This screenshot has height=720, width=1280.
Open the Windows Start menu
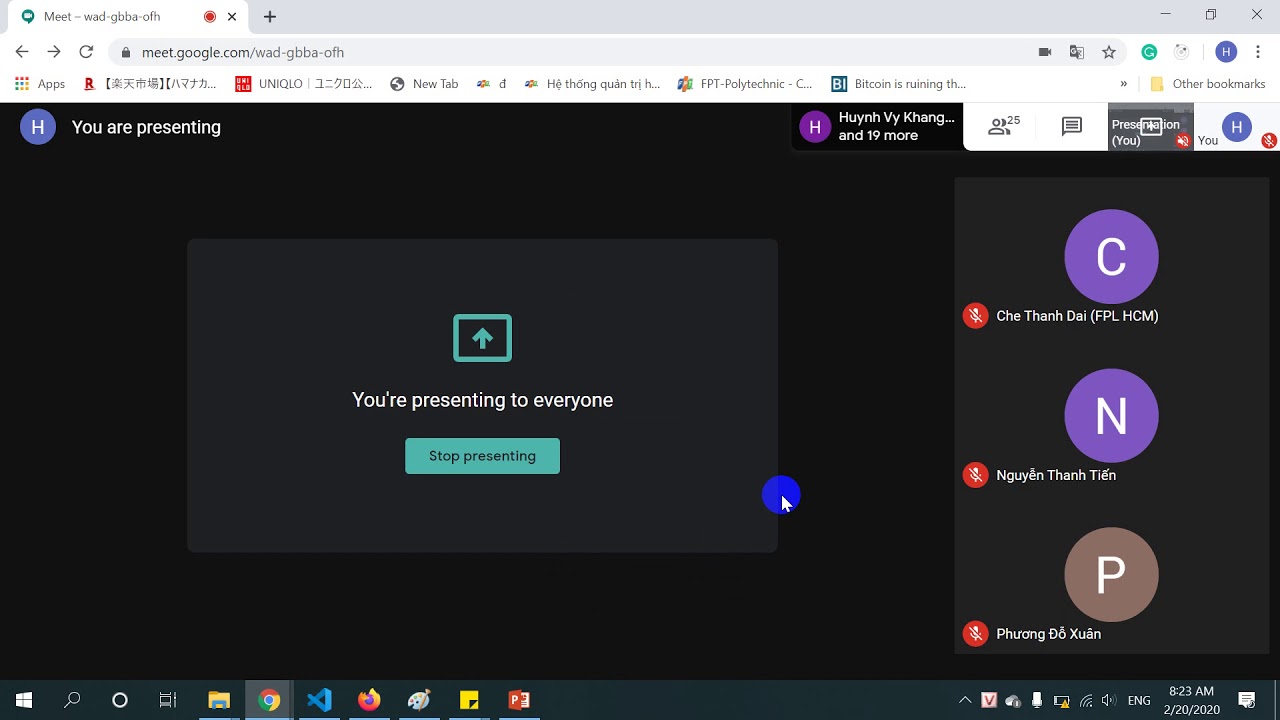(24, 700)
